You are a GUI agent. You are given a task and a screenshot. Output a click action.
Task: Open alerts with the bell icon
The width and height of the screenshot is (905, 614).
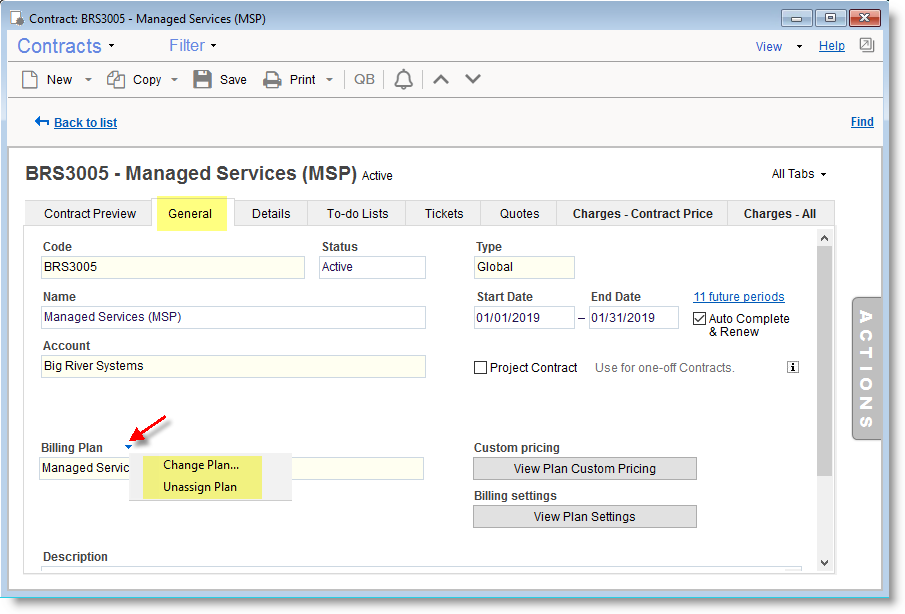click(403, 80)
